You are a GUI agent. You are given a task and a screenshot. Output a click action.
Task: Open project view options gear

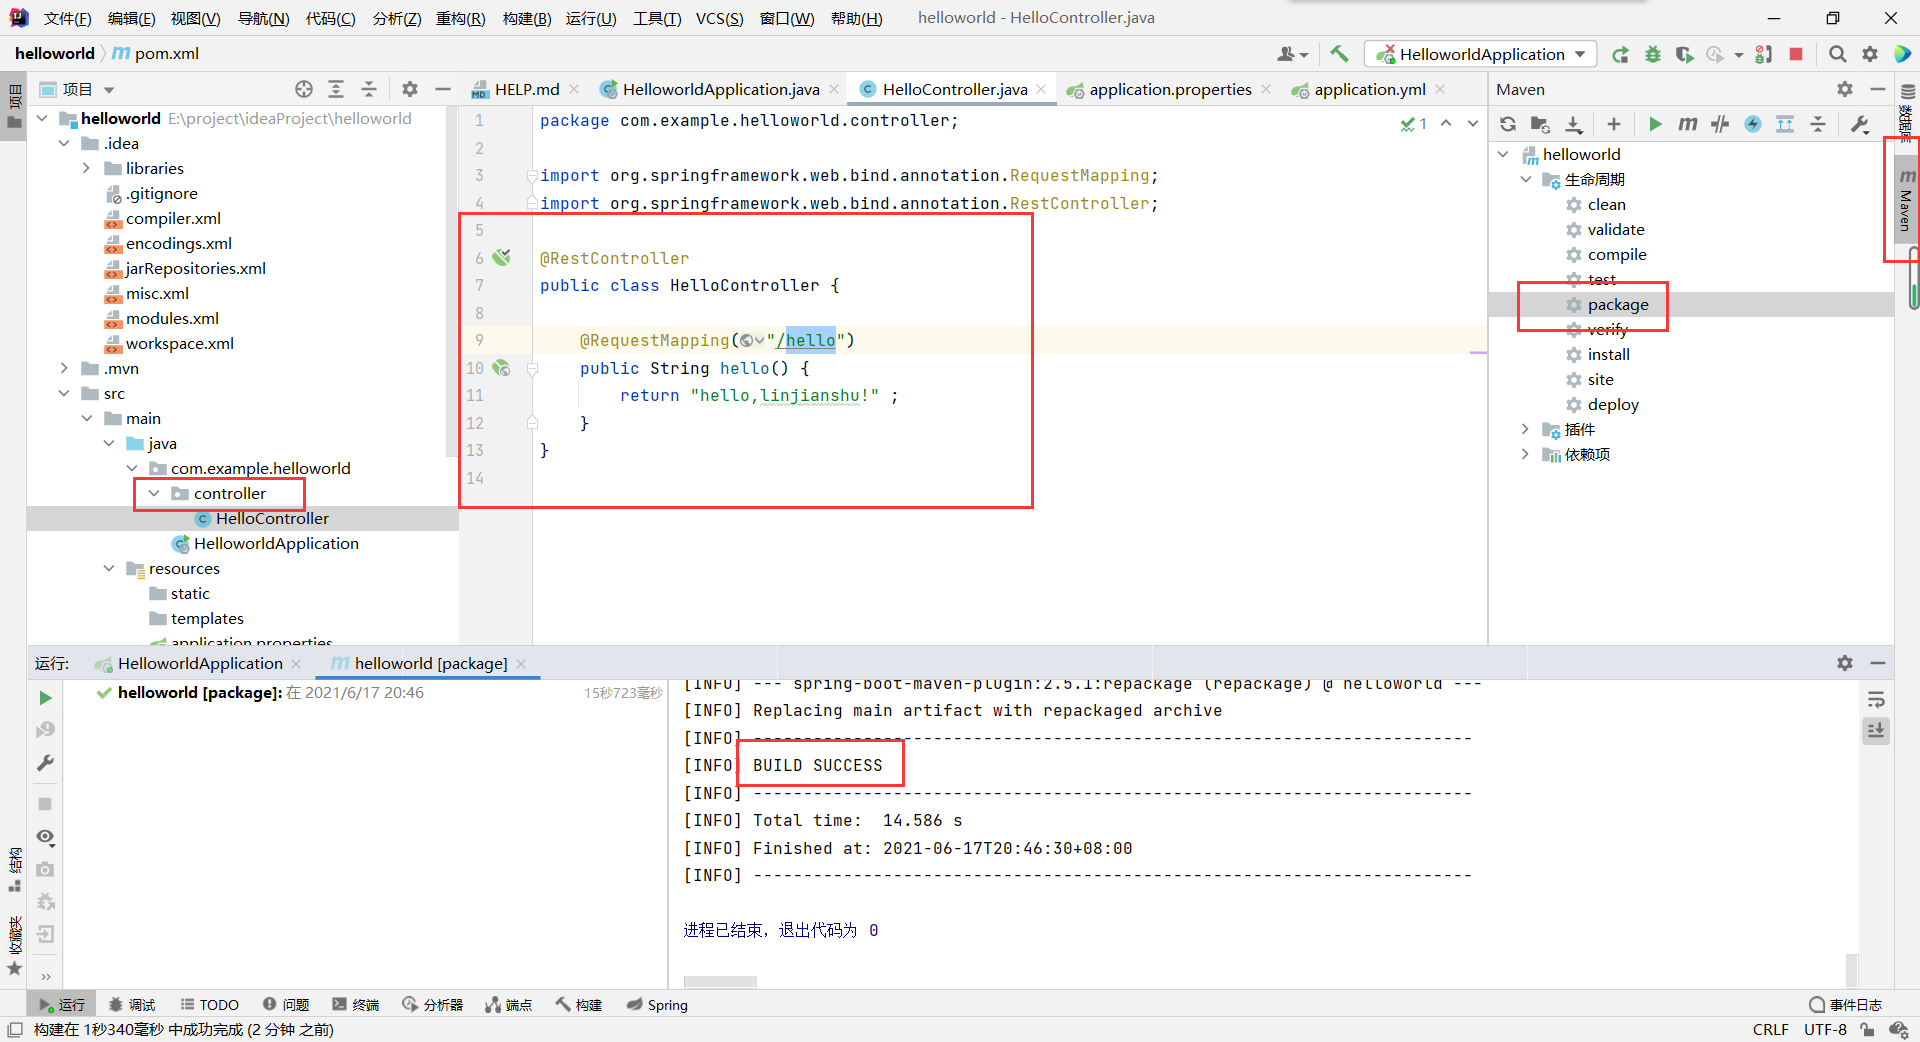point(410,89)
